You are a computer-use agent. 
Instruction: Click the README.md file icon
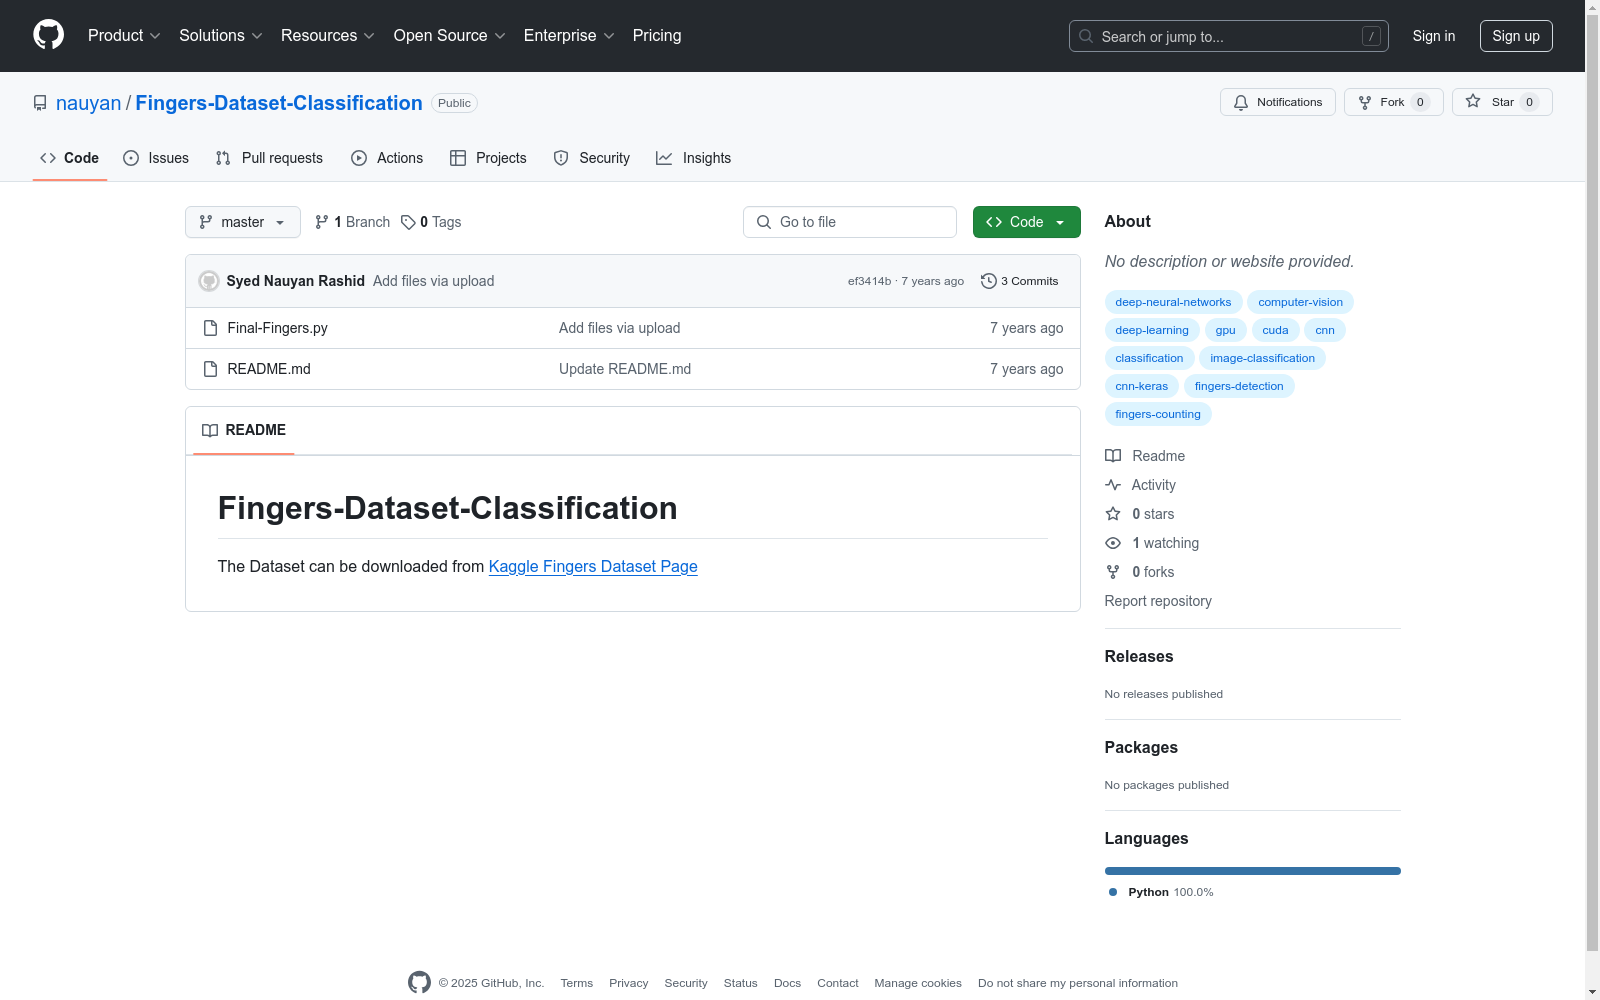point(210,369)
